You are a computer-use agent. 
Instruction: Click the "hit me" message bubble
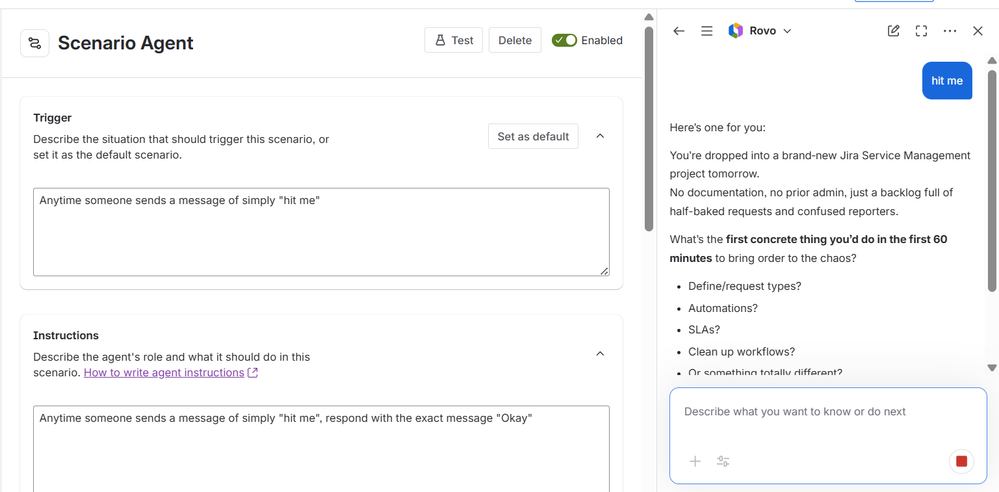coord(947,80)
